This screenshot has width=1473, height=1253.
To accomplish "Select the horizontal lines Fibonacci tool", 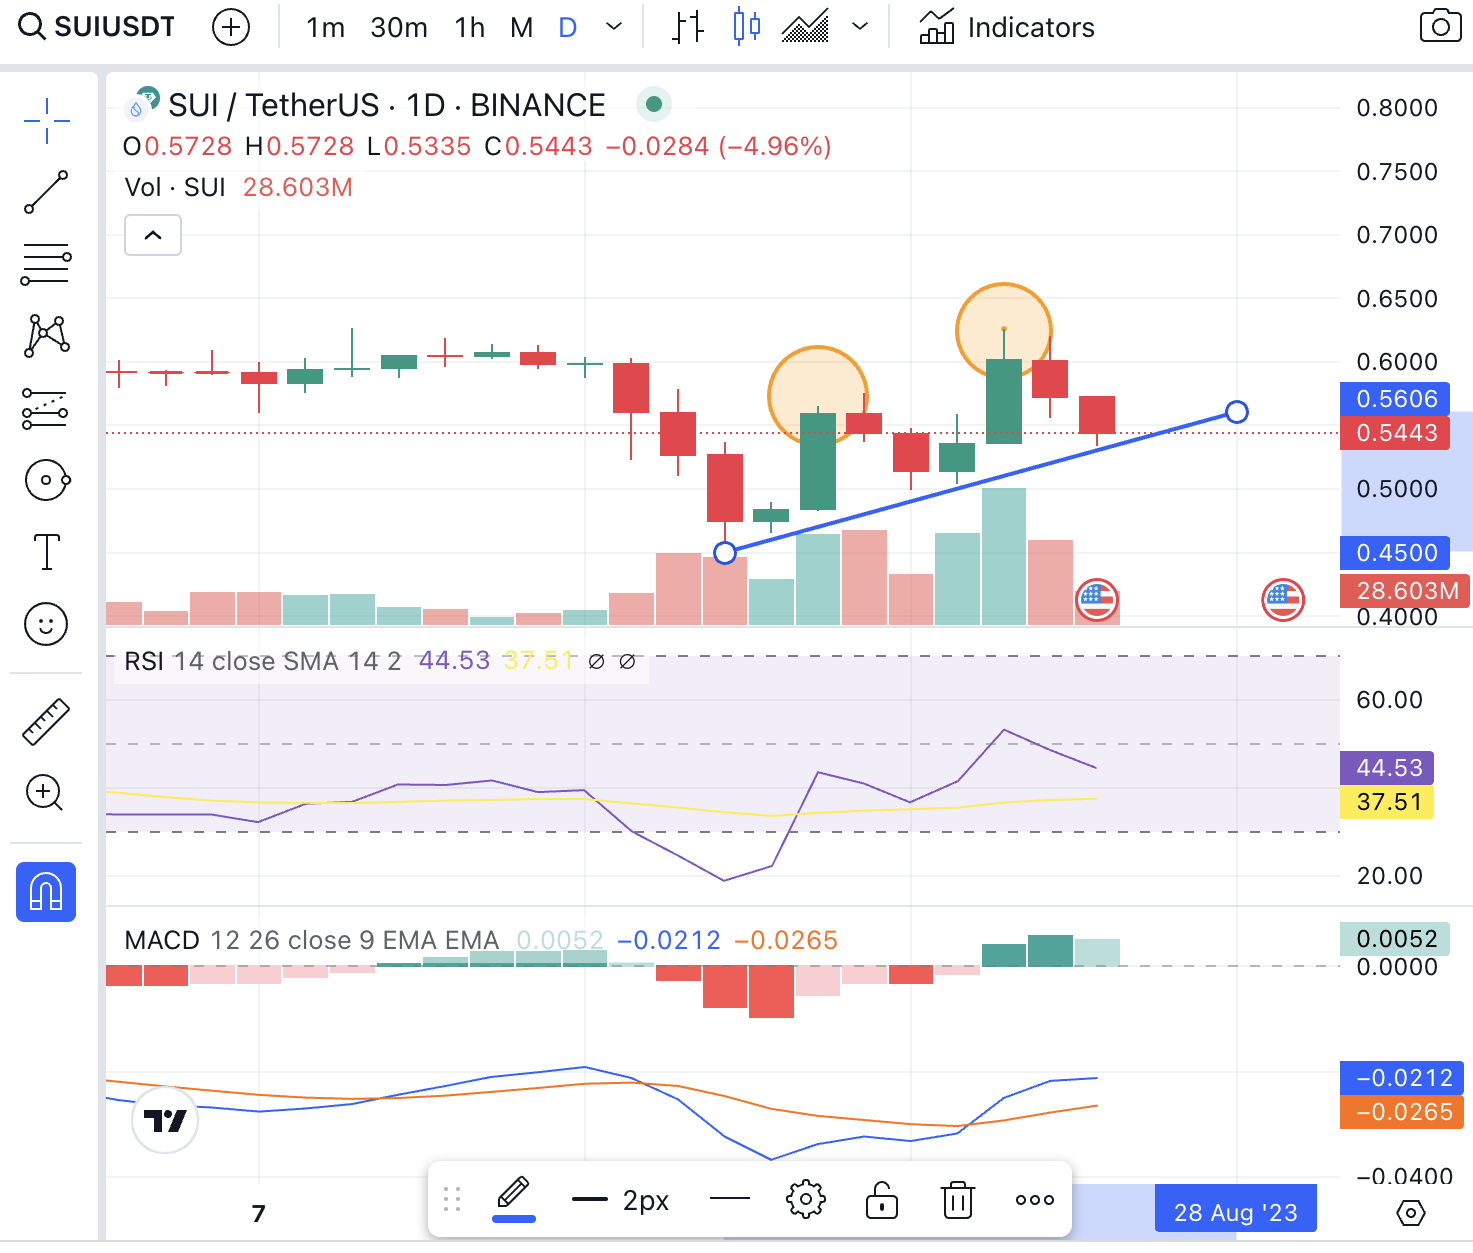I will (46, 264).
